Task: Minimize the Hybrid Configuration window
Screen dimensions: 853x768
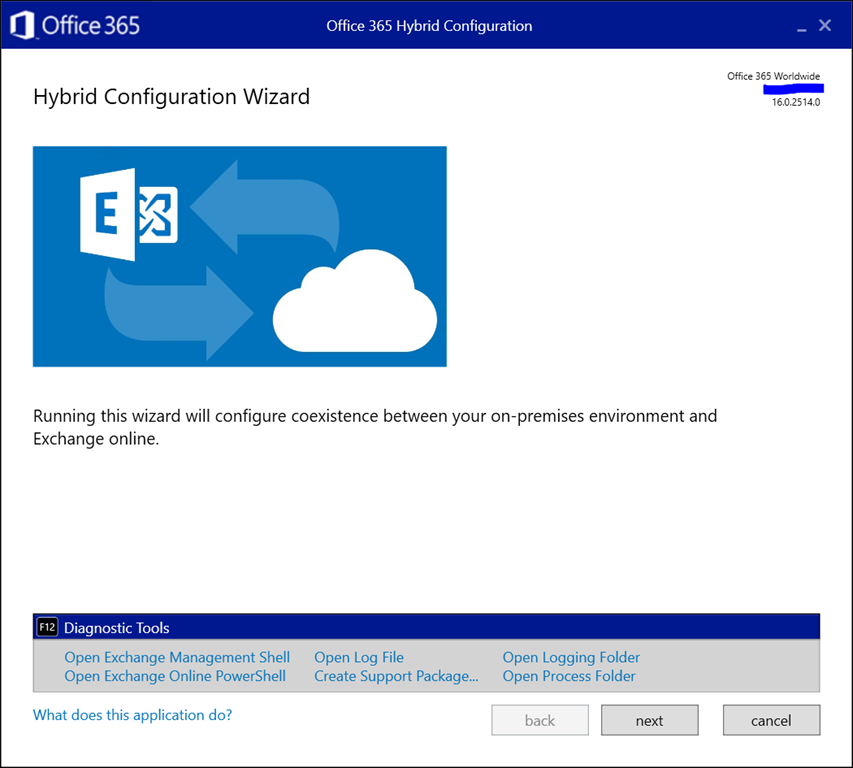Action: pos(799,26)
